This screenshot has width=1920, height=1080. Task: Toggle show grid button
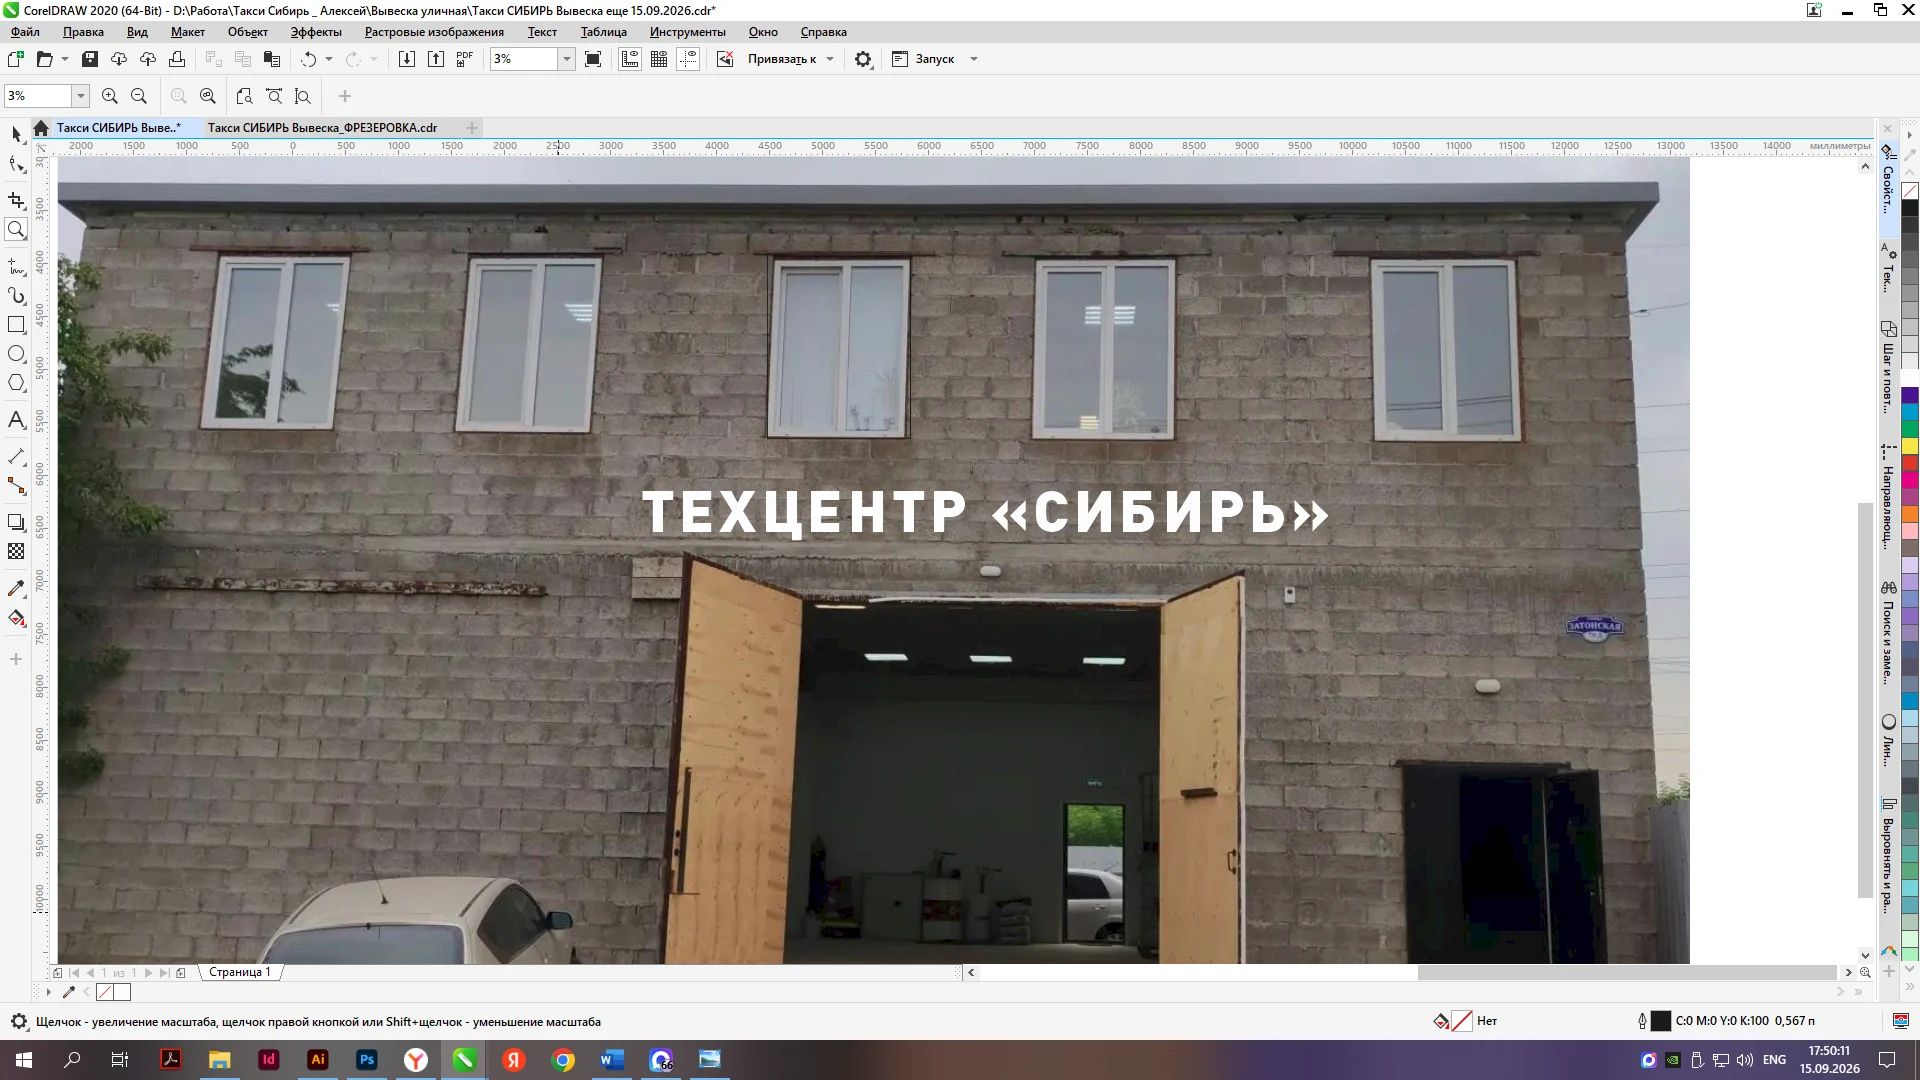659,59
